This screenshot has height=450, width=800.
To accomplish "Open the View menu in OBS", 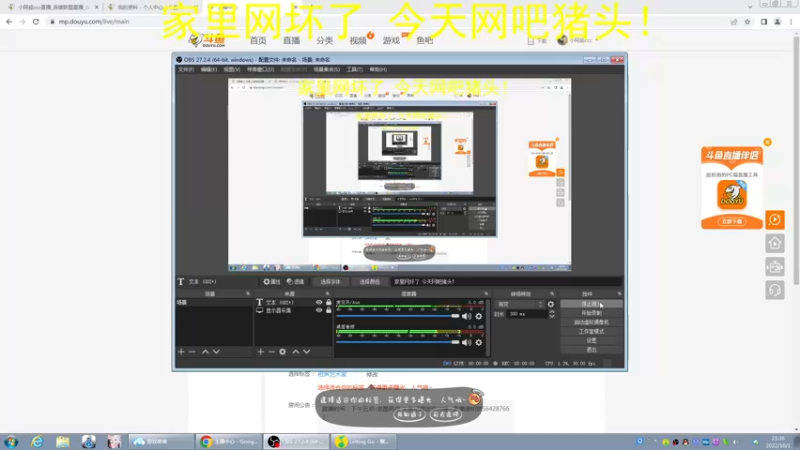I will (232, 69).
